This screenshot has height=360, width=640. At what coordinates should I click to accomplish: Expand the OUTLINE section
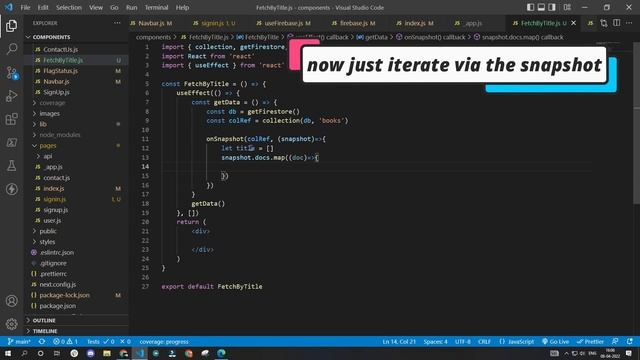[x=76, y=320]
